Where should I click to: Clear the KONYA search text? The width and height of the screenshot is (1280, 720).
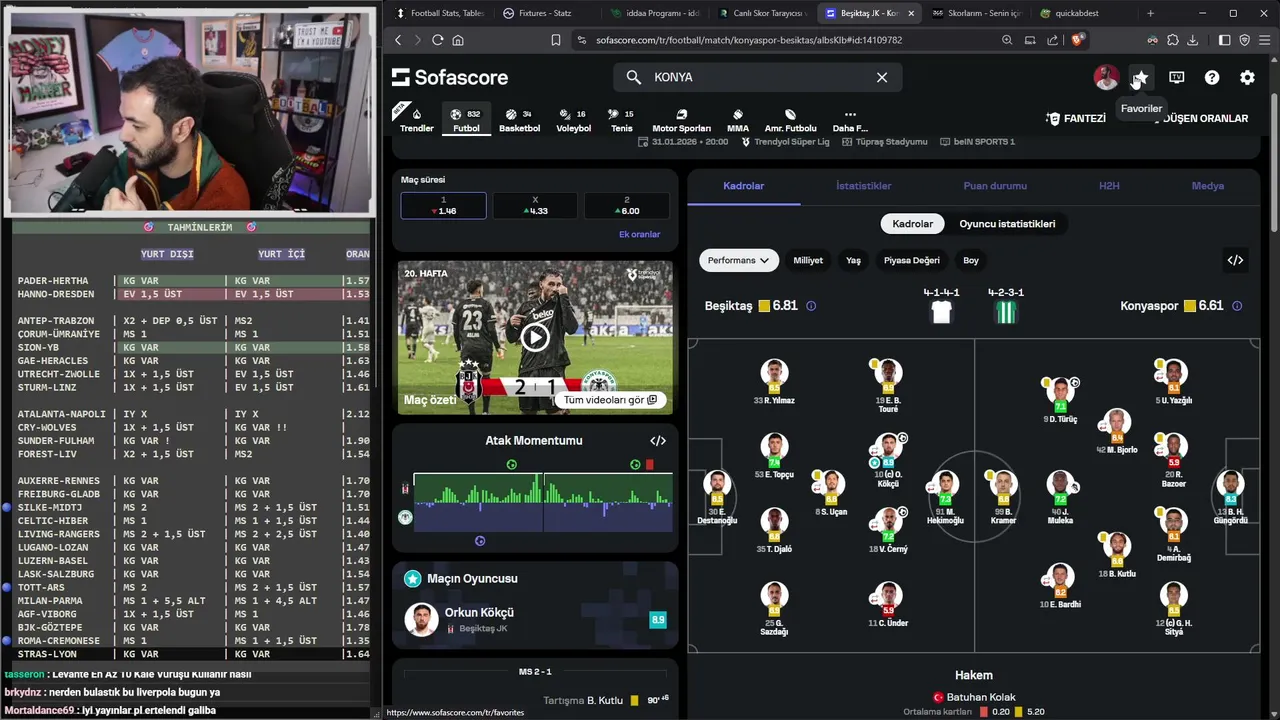click(882, 77)
